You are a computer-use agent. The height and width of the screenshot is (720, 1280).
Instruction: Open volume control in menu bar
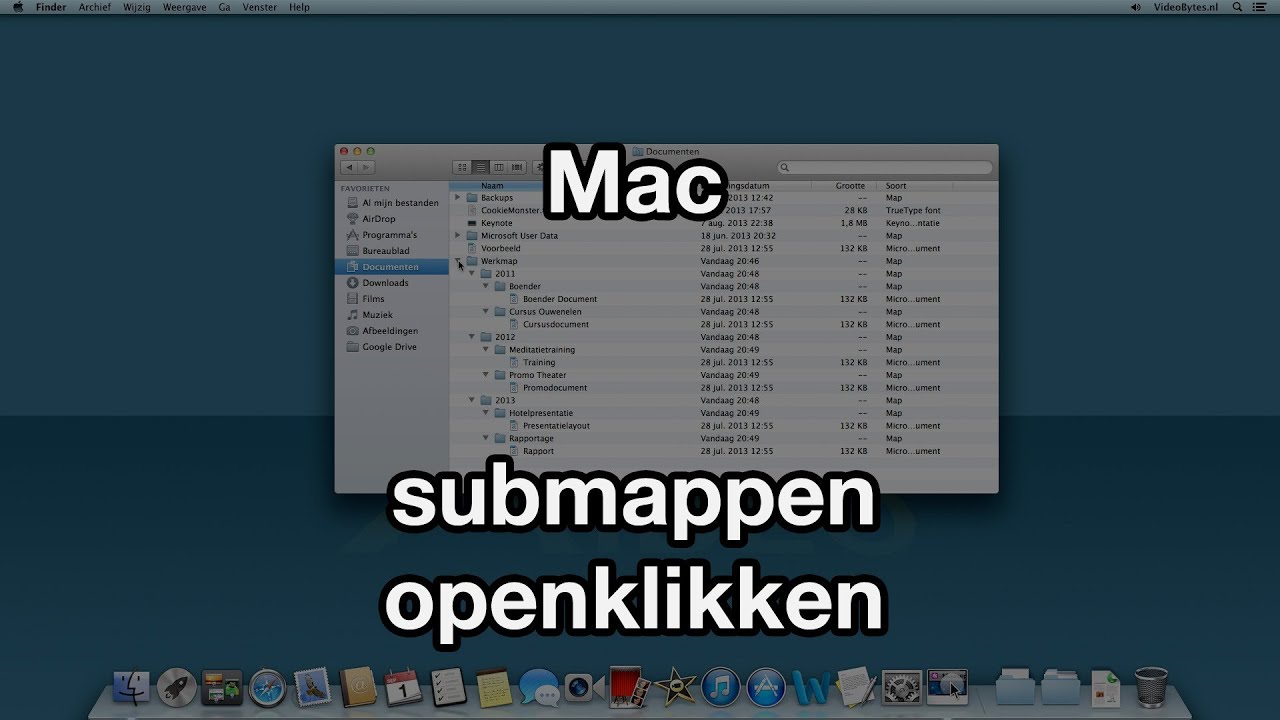coord(1135,7)
